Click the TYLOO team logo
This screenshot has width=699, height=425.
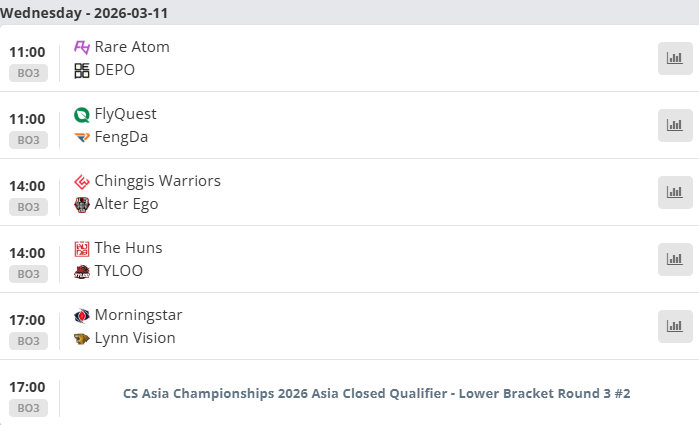(x=82, y=271)
